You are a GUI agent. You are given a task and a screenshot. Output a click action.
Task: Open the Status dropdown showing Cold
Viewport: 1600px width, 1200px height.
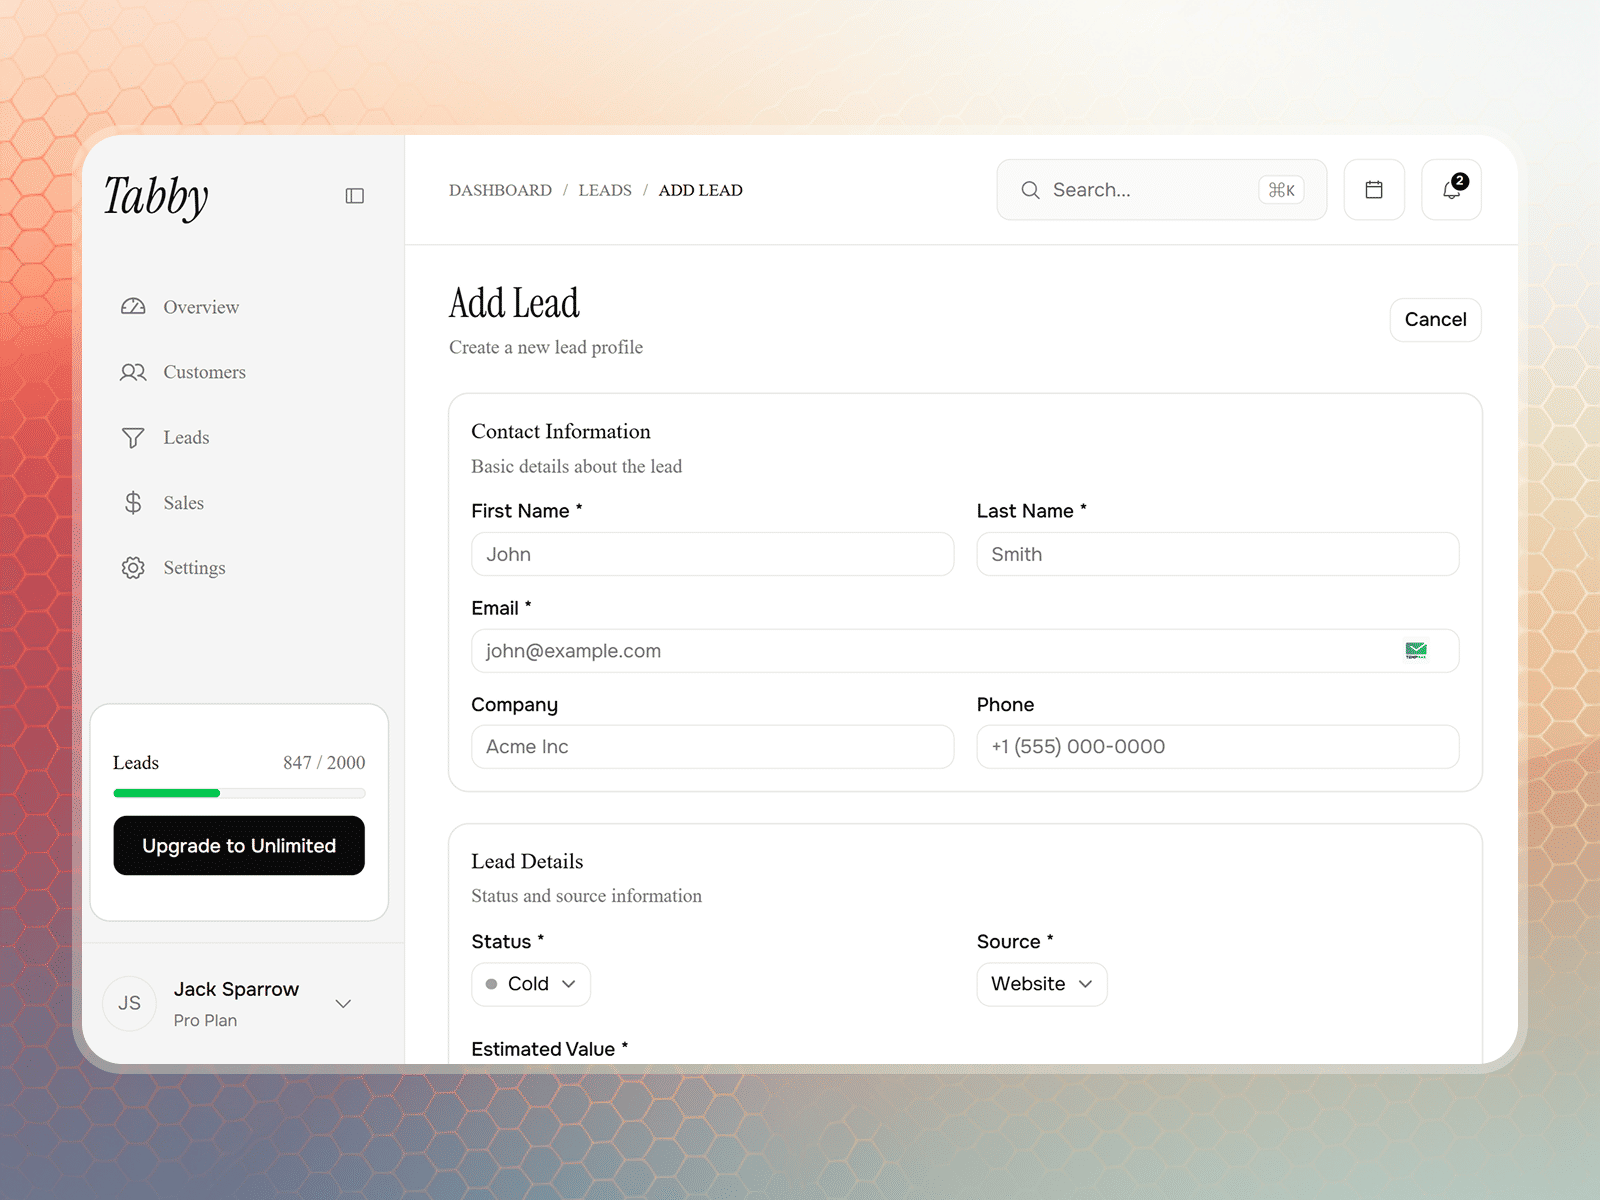(x=531, y=984)
